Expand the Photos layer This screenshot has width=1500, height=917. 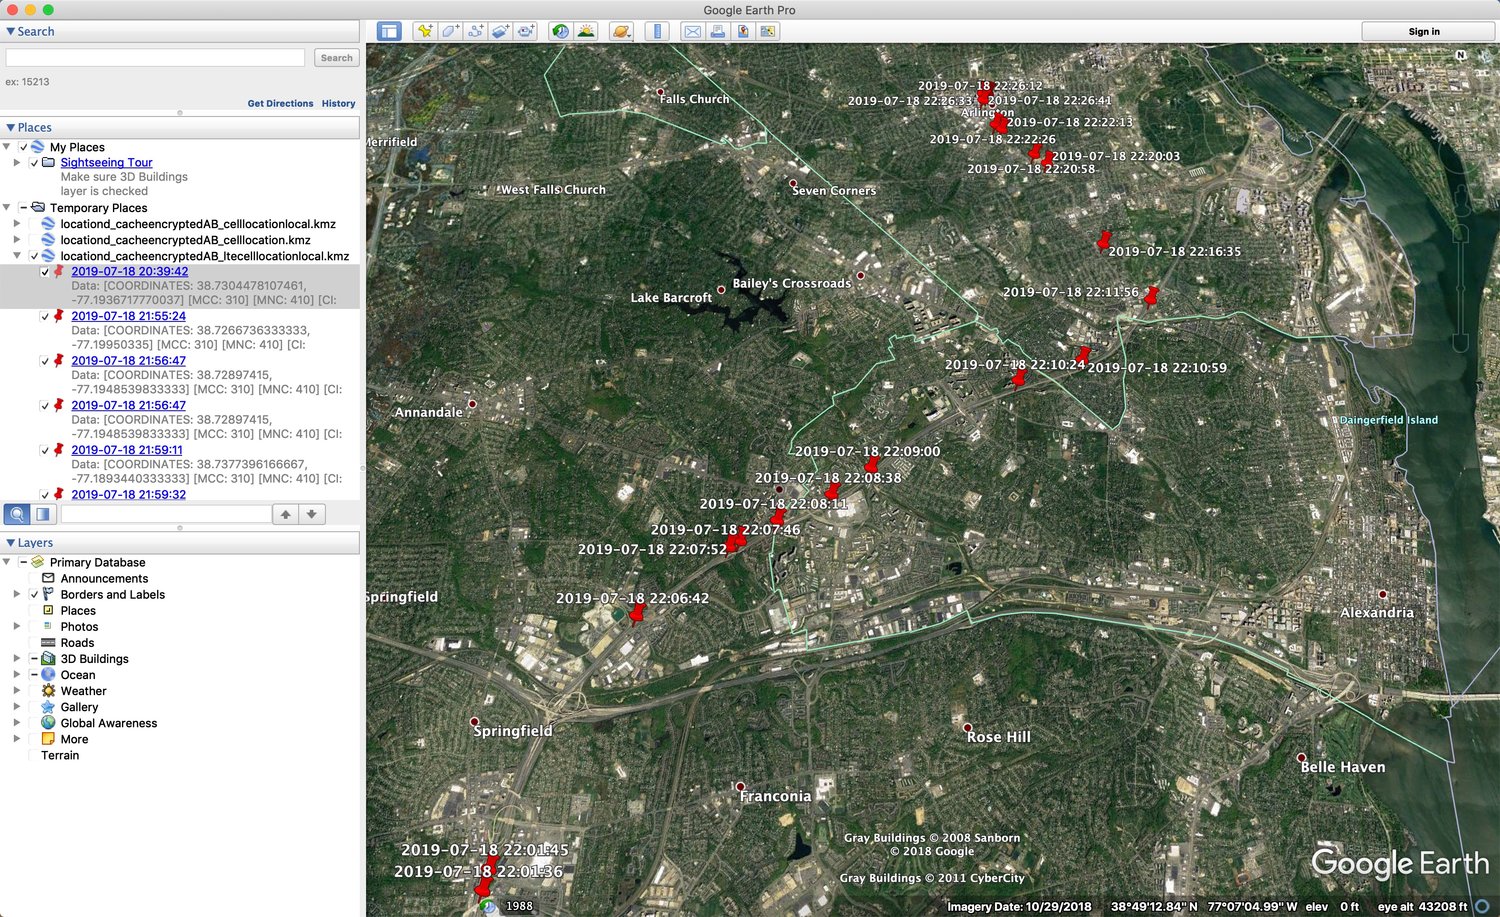[17, 626]
